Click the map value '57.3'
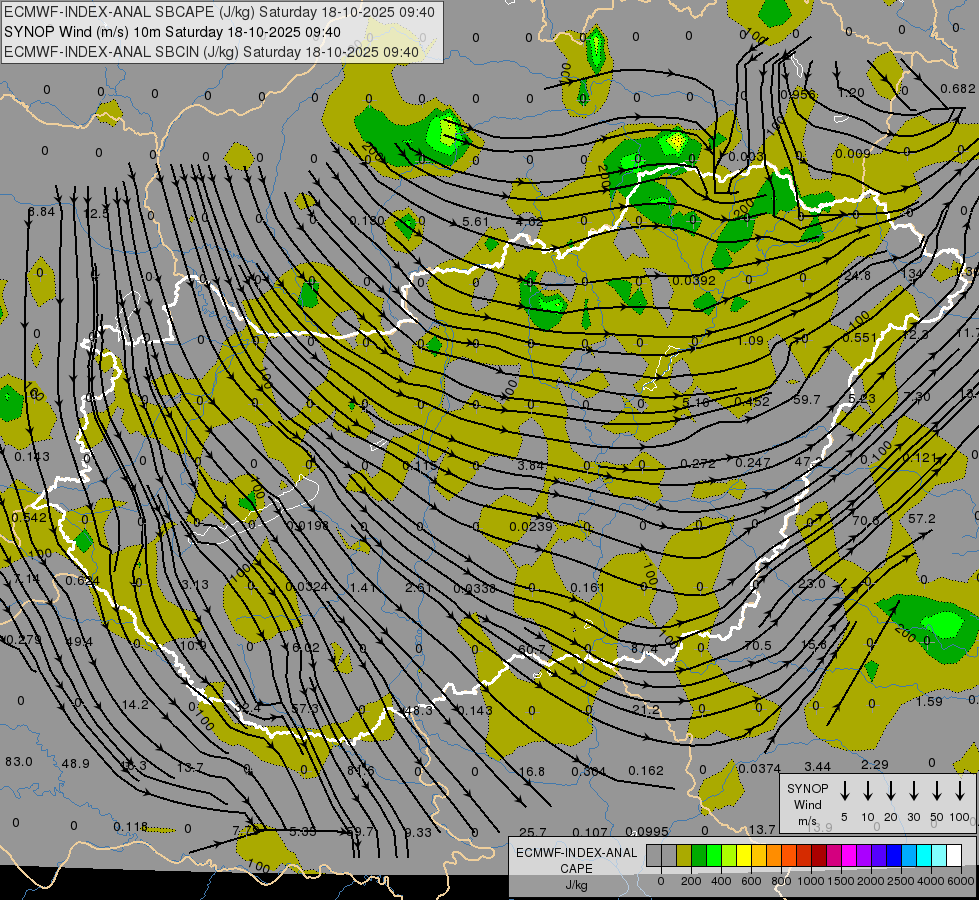The width and height of the screenshot is (979, 900). 305,709
